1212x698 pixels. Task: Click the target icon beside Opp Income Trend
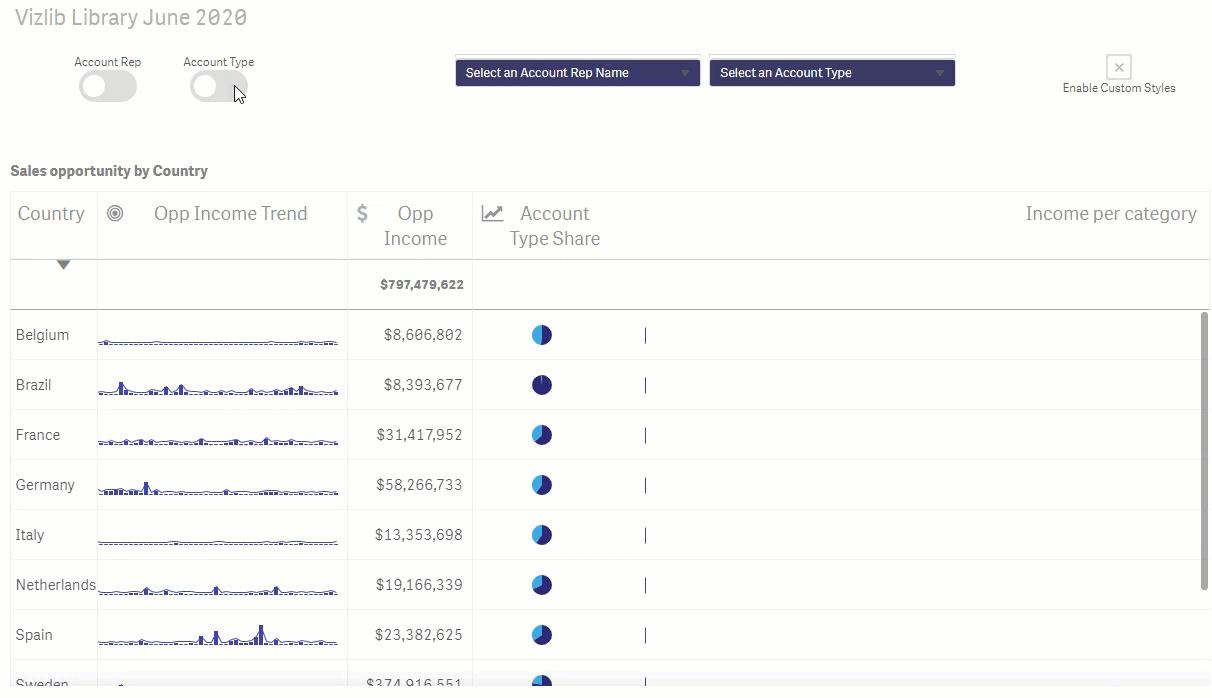(x=115, y=213)
